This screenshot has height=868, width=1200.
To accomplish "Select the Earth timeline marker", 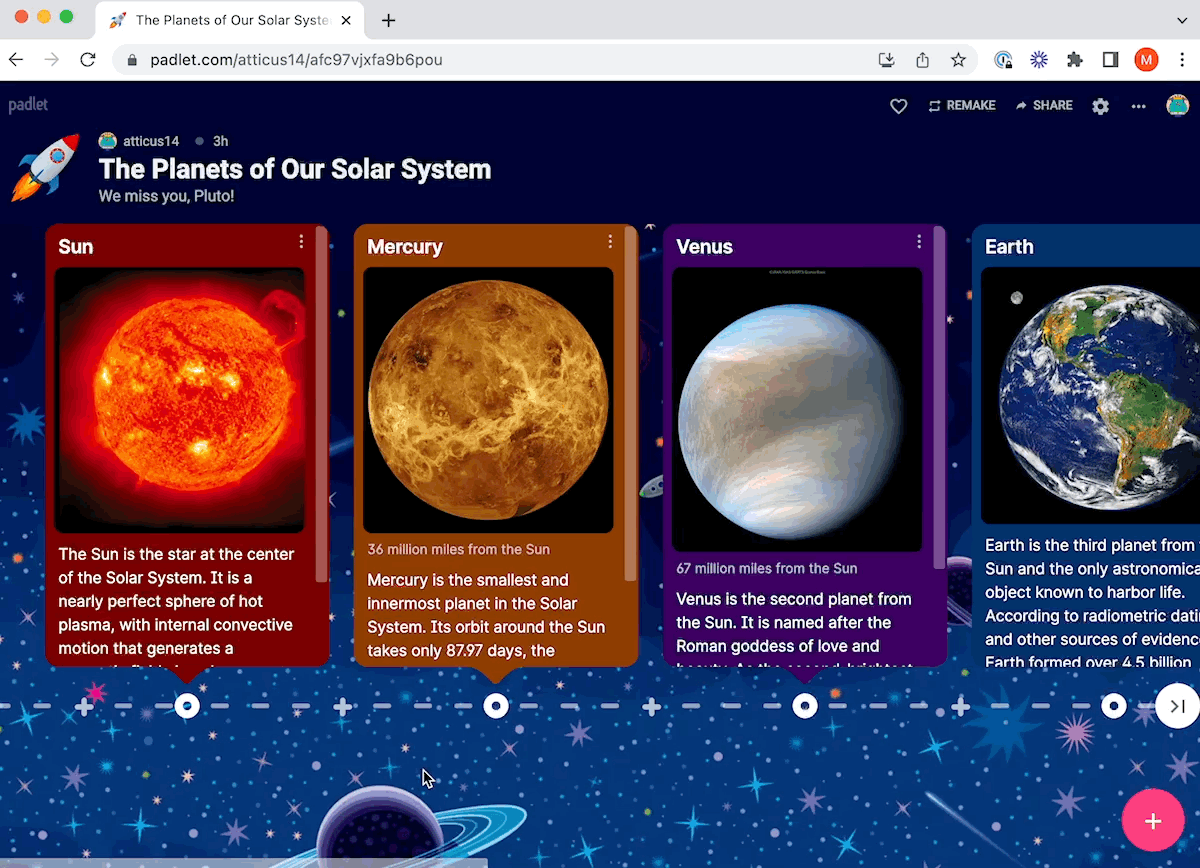I will [x=1114, y=707].
